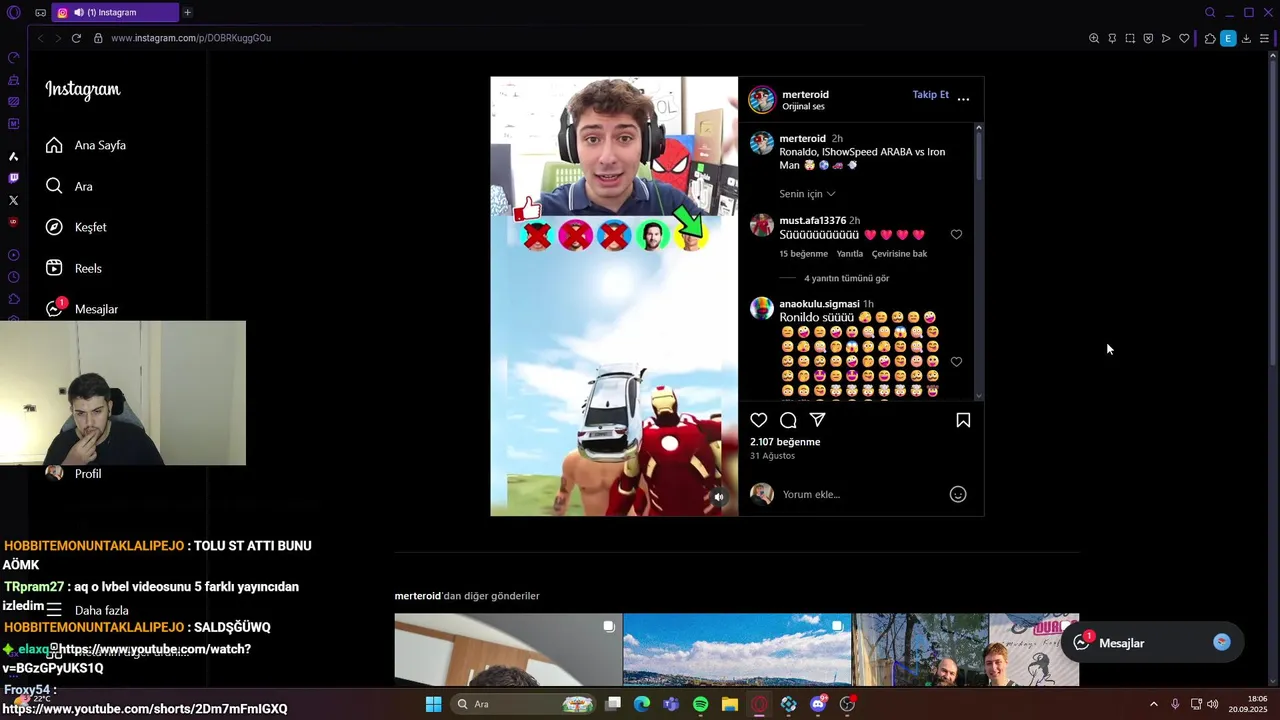Expand 4 yanıtın tümünü gör replies
The width and height of the screenshot is (1280, 720).
(x=846, y=278)
